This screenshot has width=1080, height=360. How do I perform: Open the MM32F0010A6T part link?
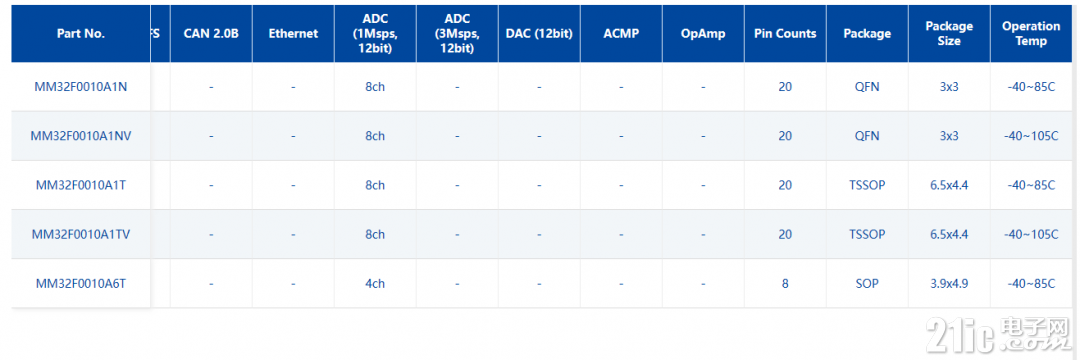pyautogui.click(x=81, y=284)
